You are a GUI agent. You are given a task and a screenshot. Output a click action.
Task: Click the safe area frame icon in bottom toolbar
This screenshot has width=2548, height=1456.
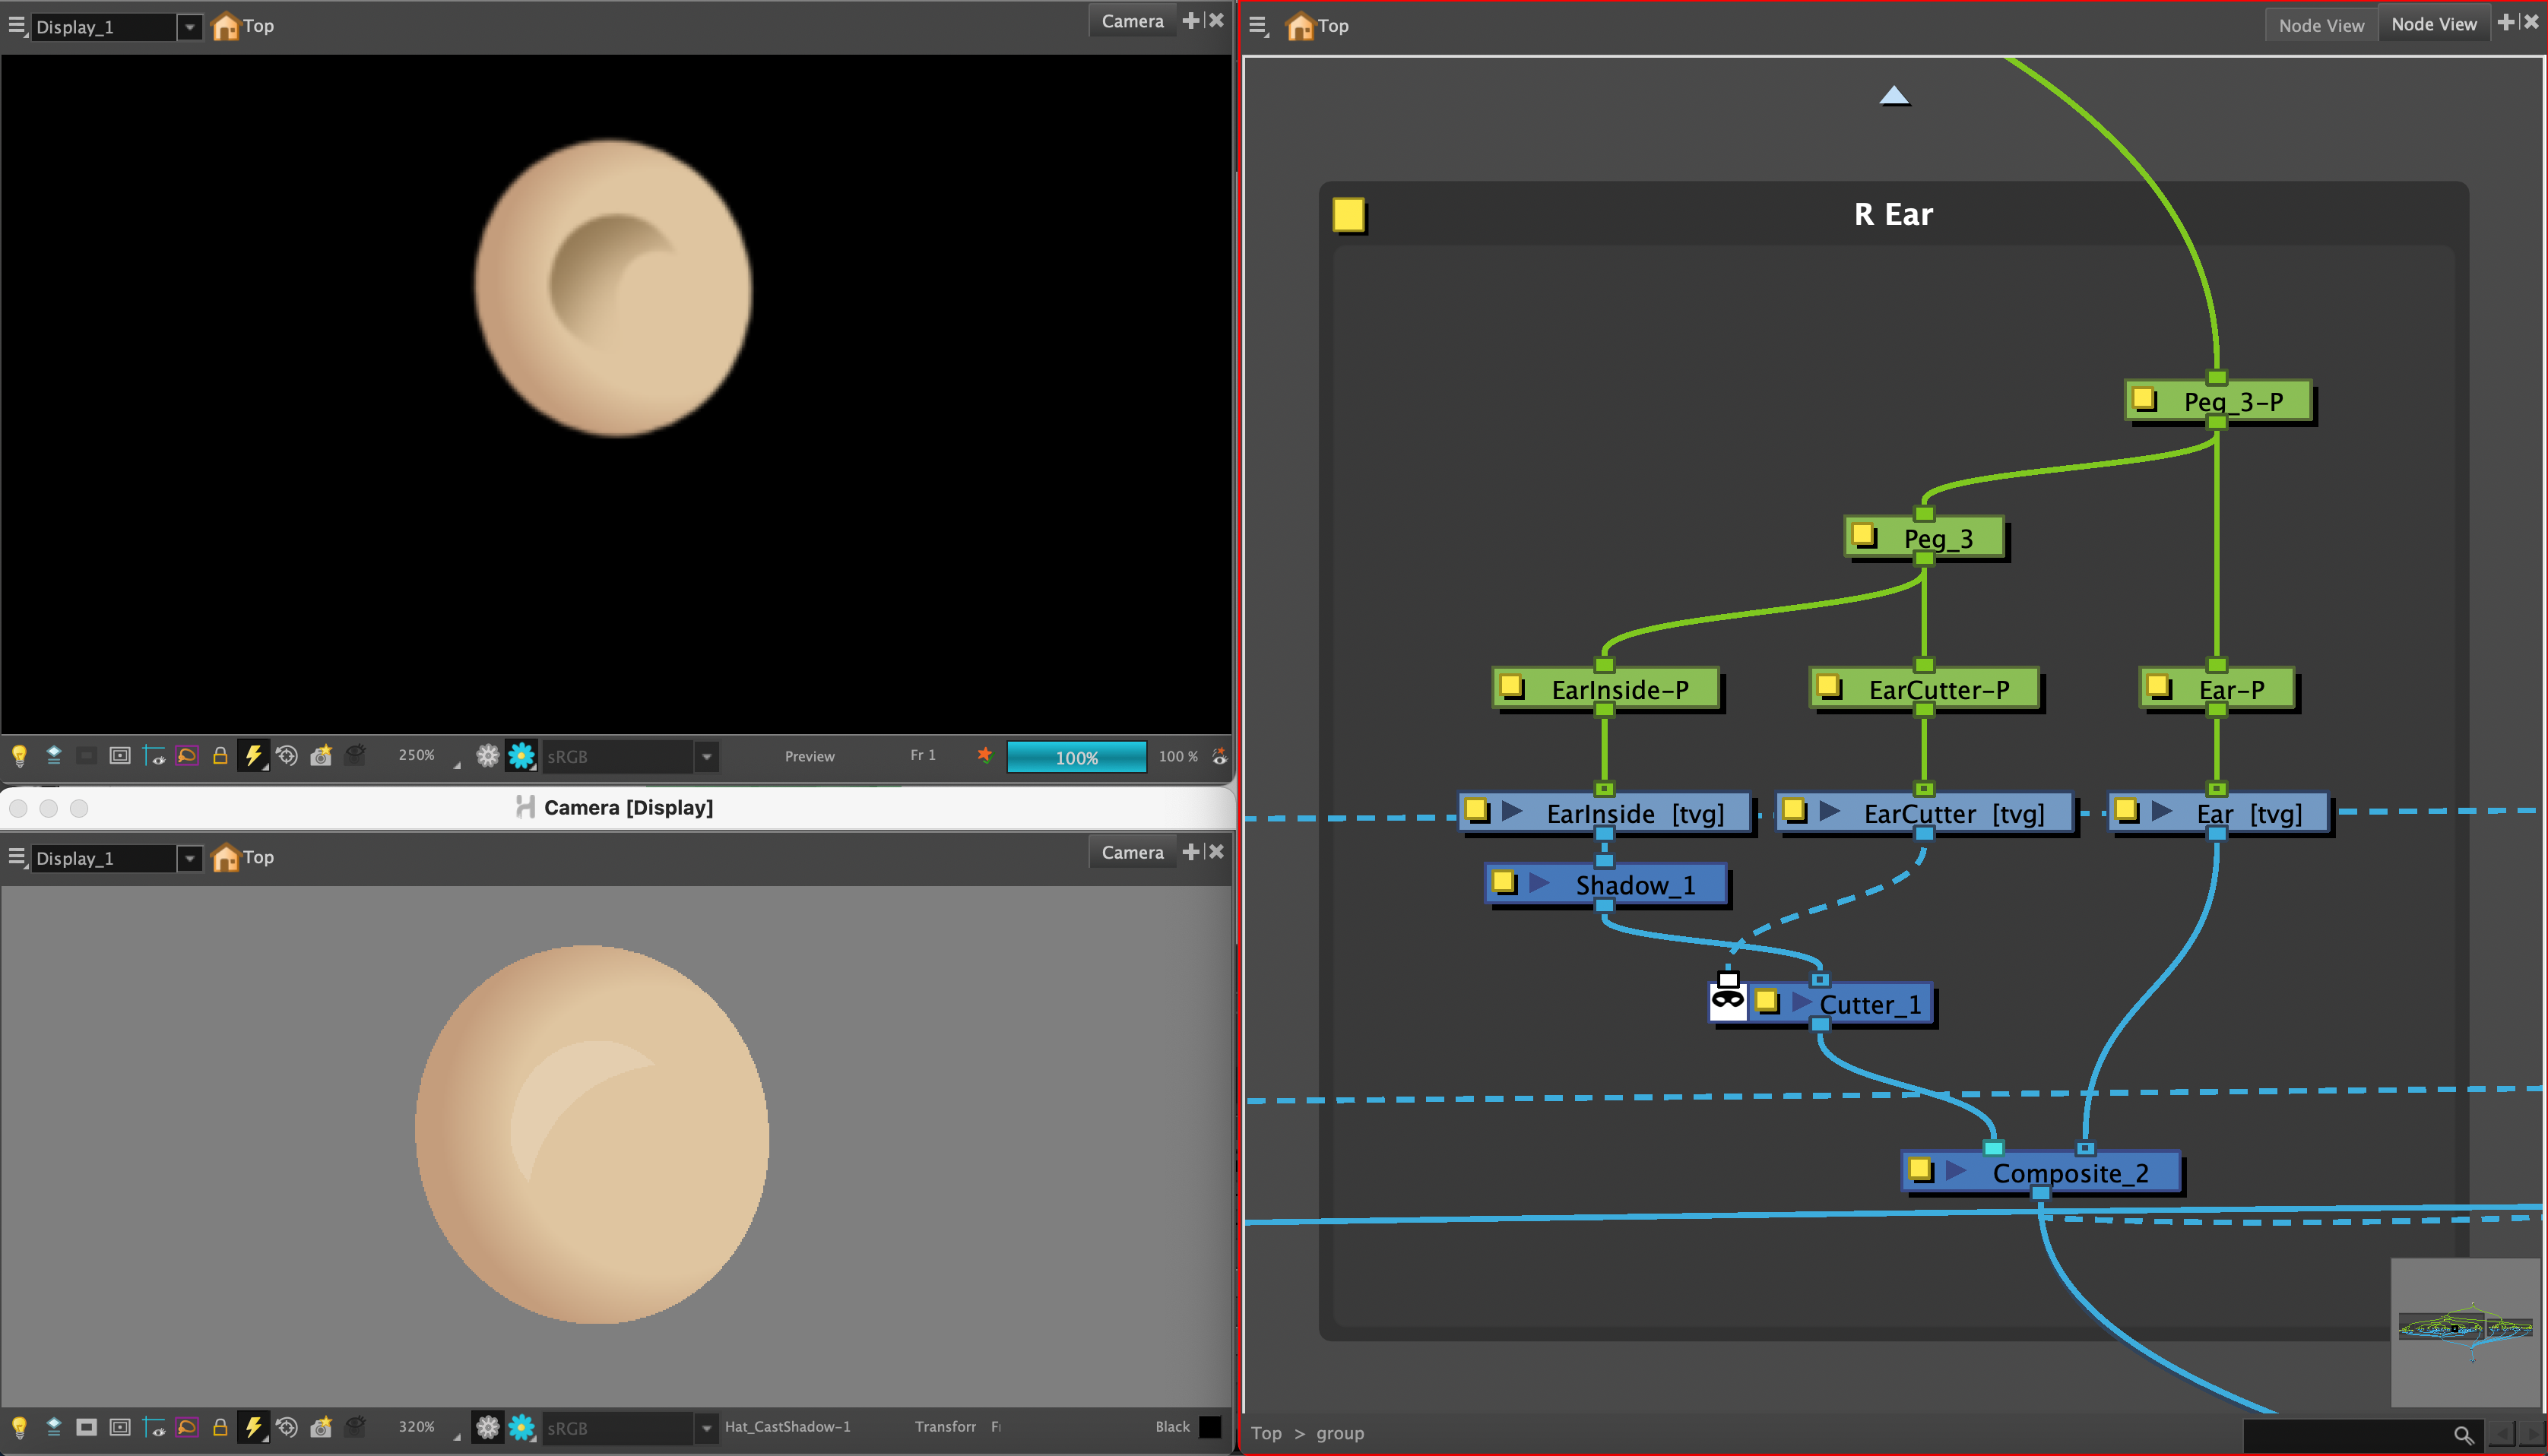120,1427
